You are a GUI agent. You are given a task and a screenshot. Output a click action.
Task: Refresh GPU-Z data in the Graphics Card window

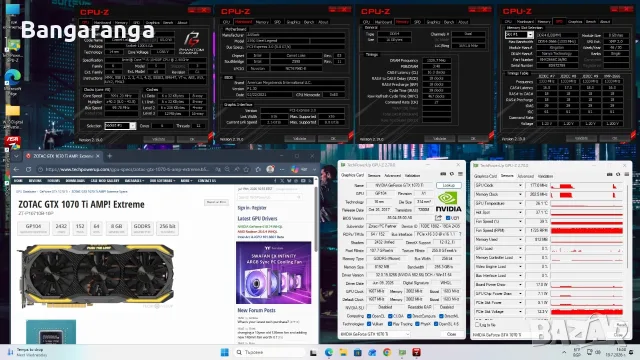pos(452,174)
